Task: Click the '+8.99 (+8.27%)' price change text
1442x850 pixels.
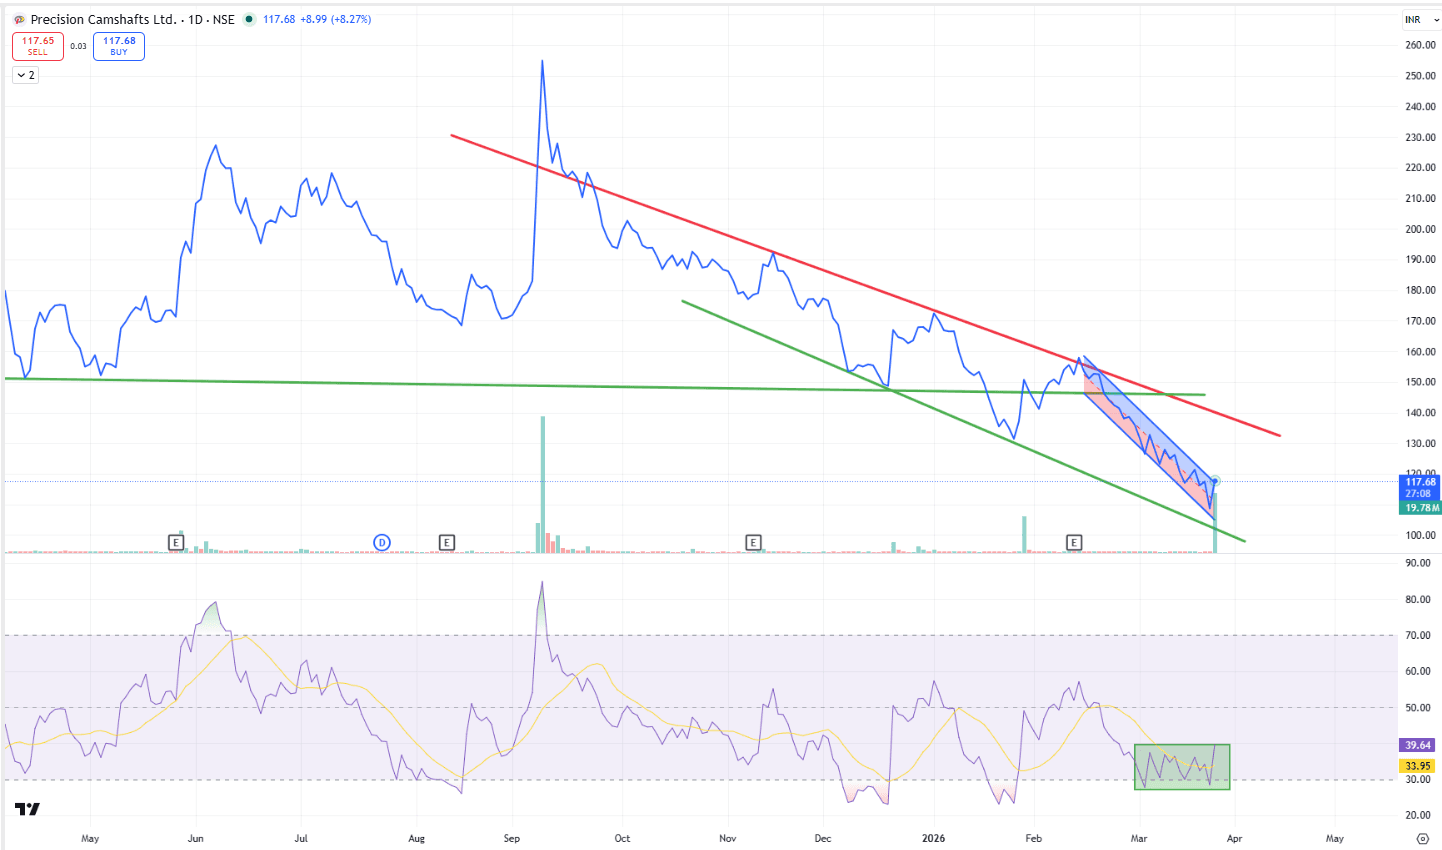Action: click(x=335, y=19)
